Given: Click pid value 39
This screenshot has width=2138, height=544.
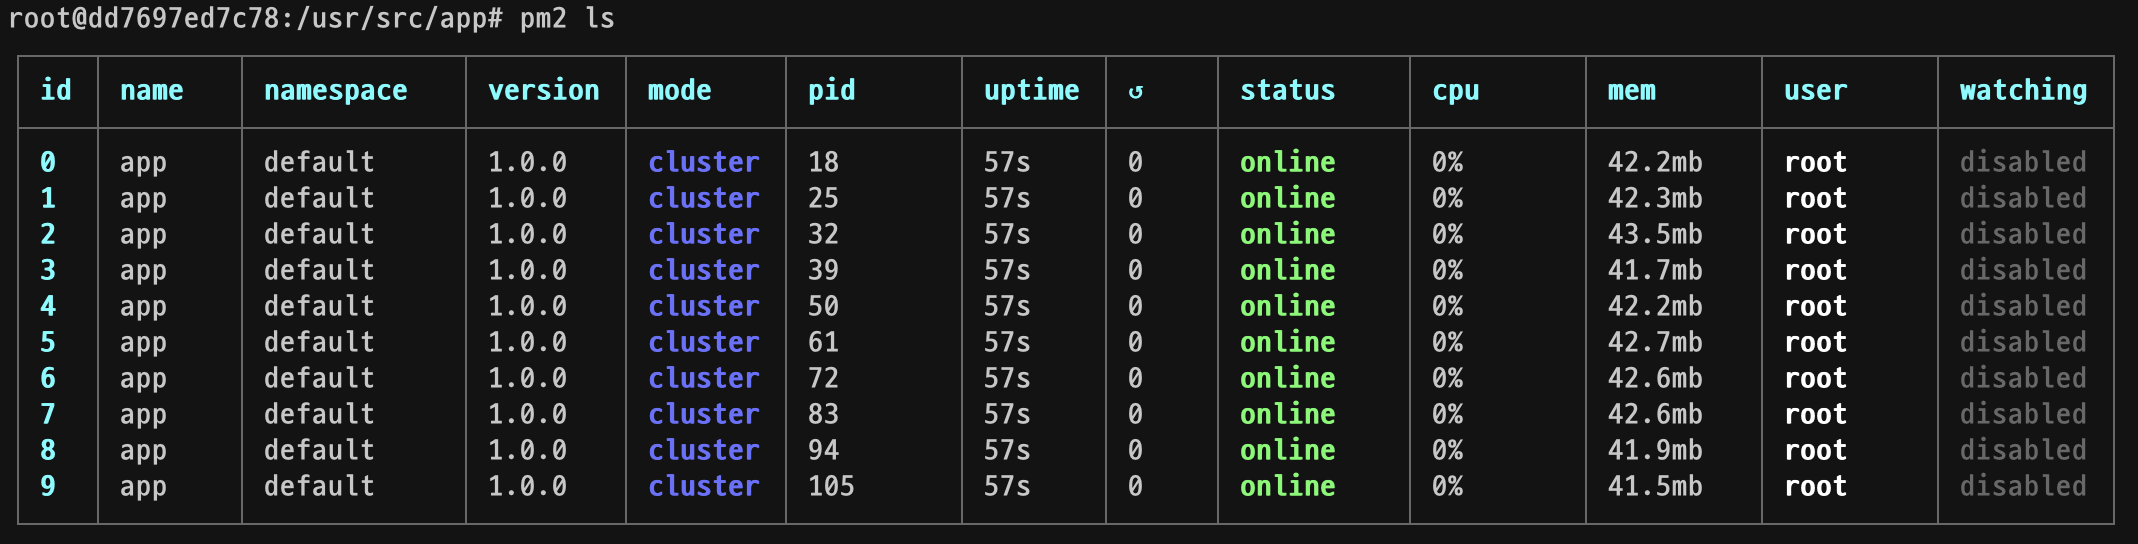Looking at the screenshot, I should tap(824, 270).
